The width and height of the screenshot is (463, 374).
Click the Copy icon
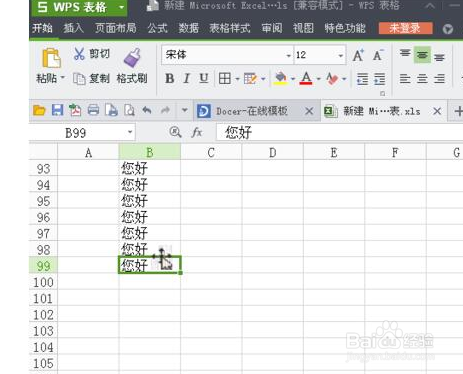(x=79, y=79)
